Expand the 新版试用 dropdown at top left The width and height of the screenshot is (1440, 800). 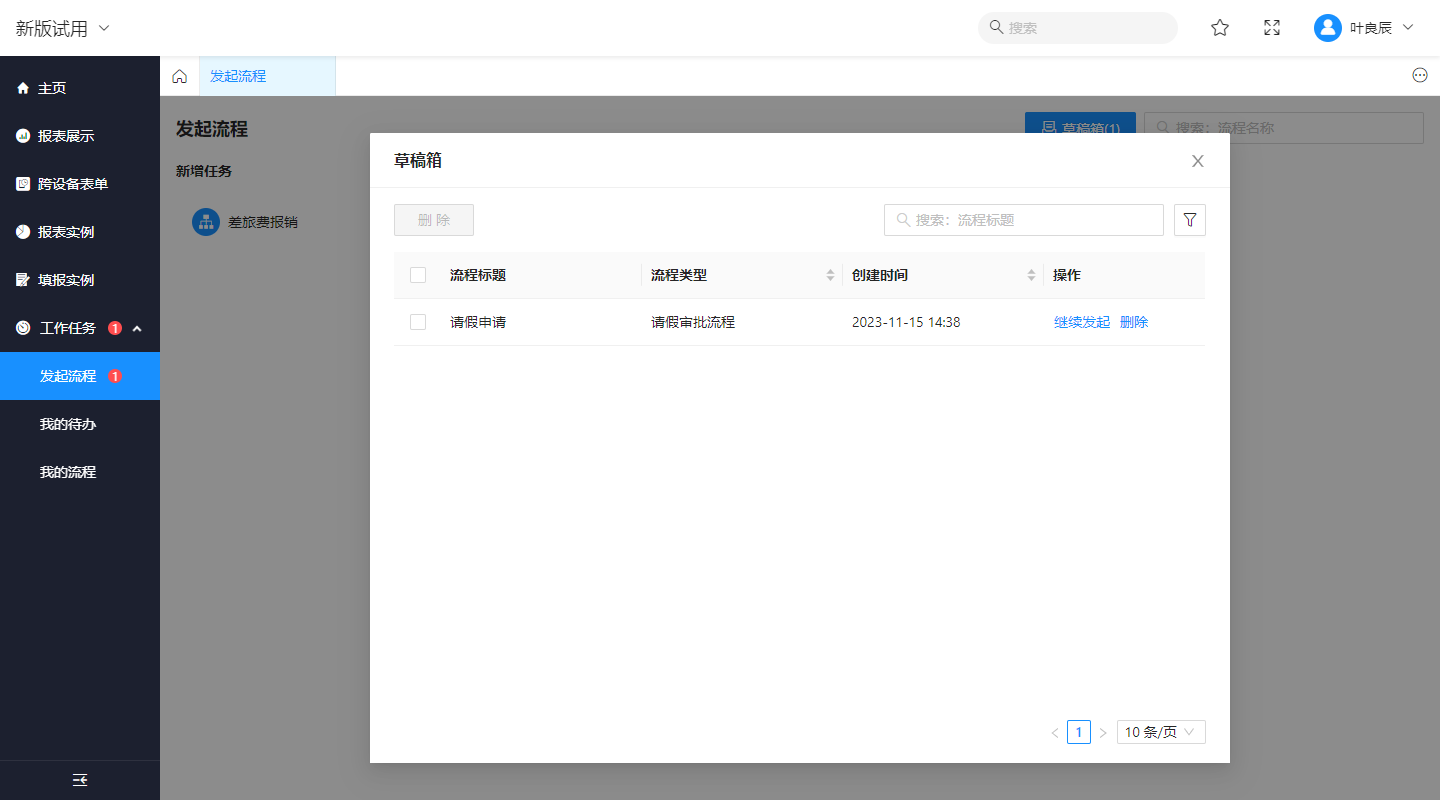[x=62, y=28]
